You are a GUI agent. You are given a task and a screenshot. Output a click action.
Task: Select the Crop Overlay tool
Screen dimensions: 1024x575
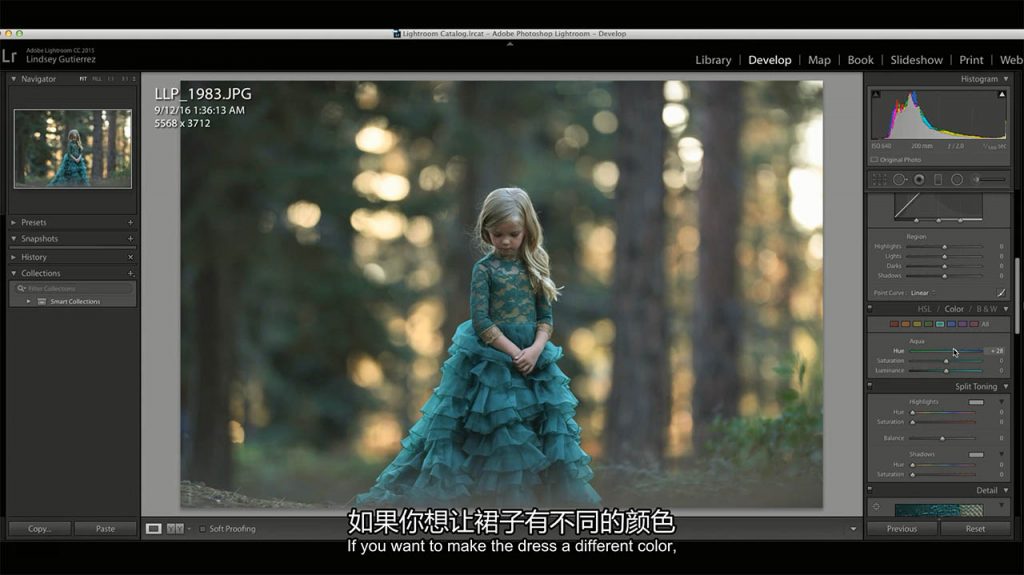pos(879,179)
